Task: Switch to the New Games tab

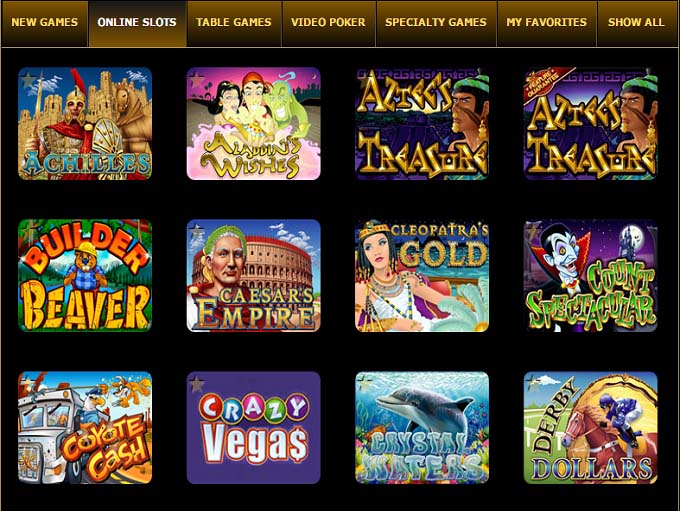Action: (45, 23)
